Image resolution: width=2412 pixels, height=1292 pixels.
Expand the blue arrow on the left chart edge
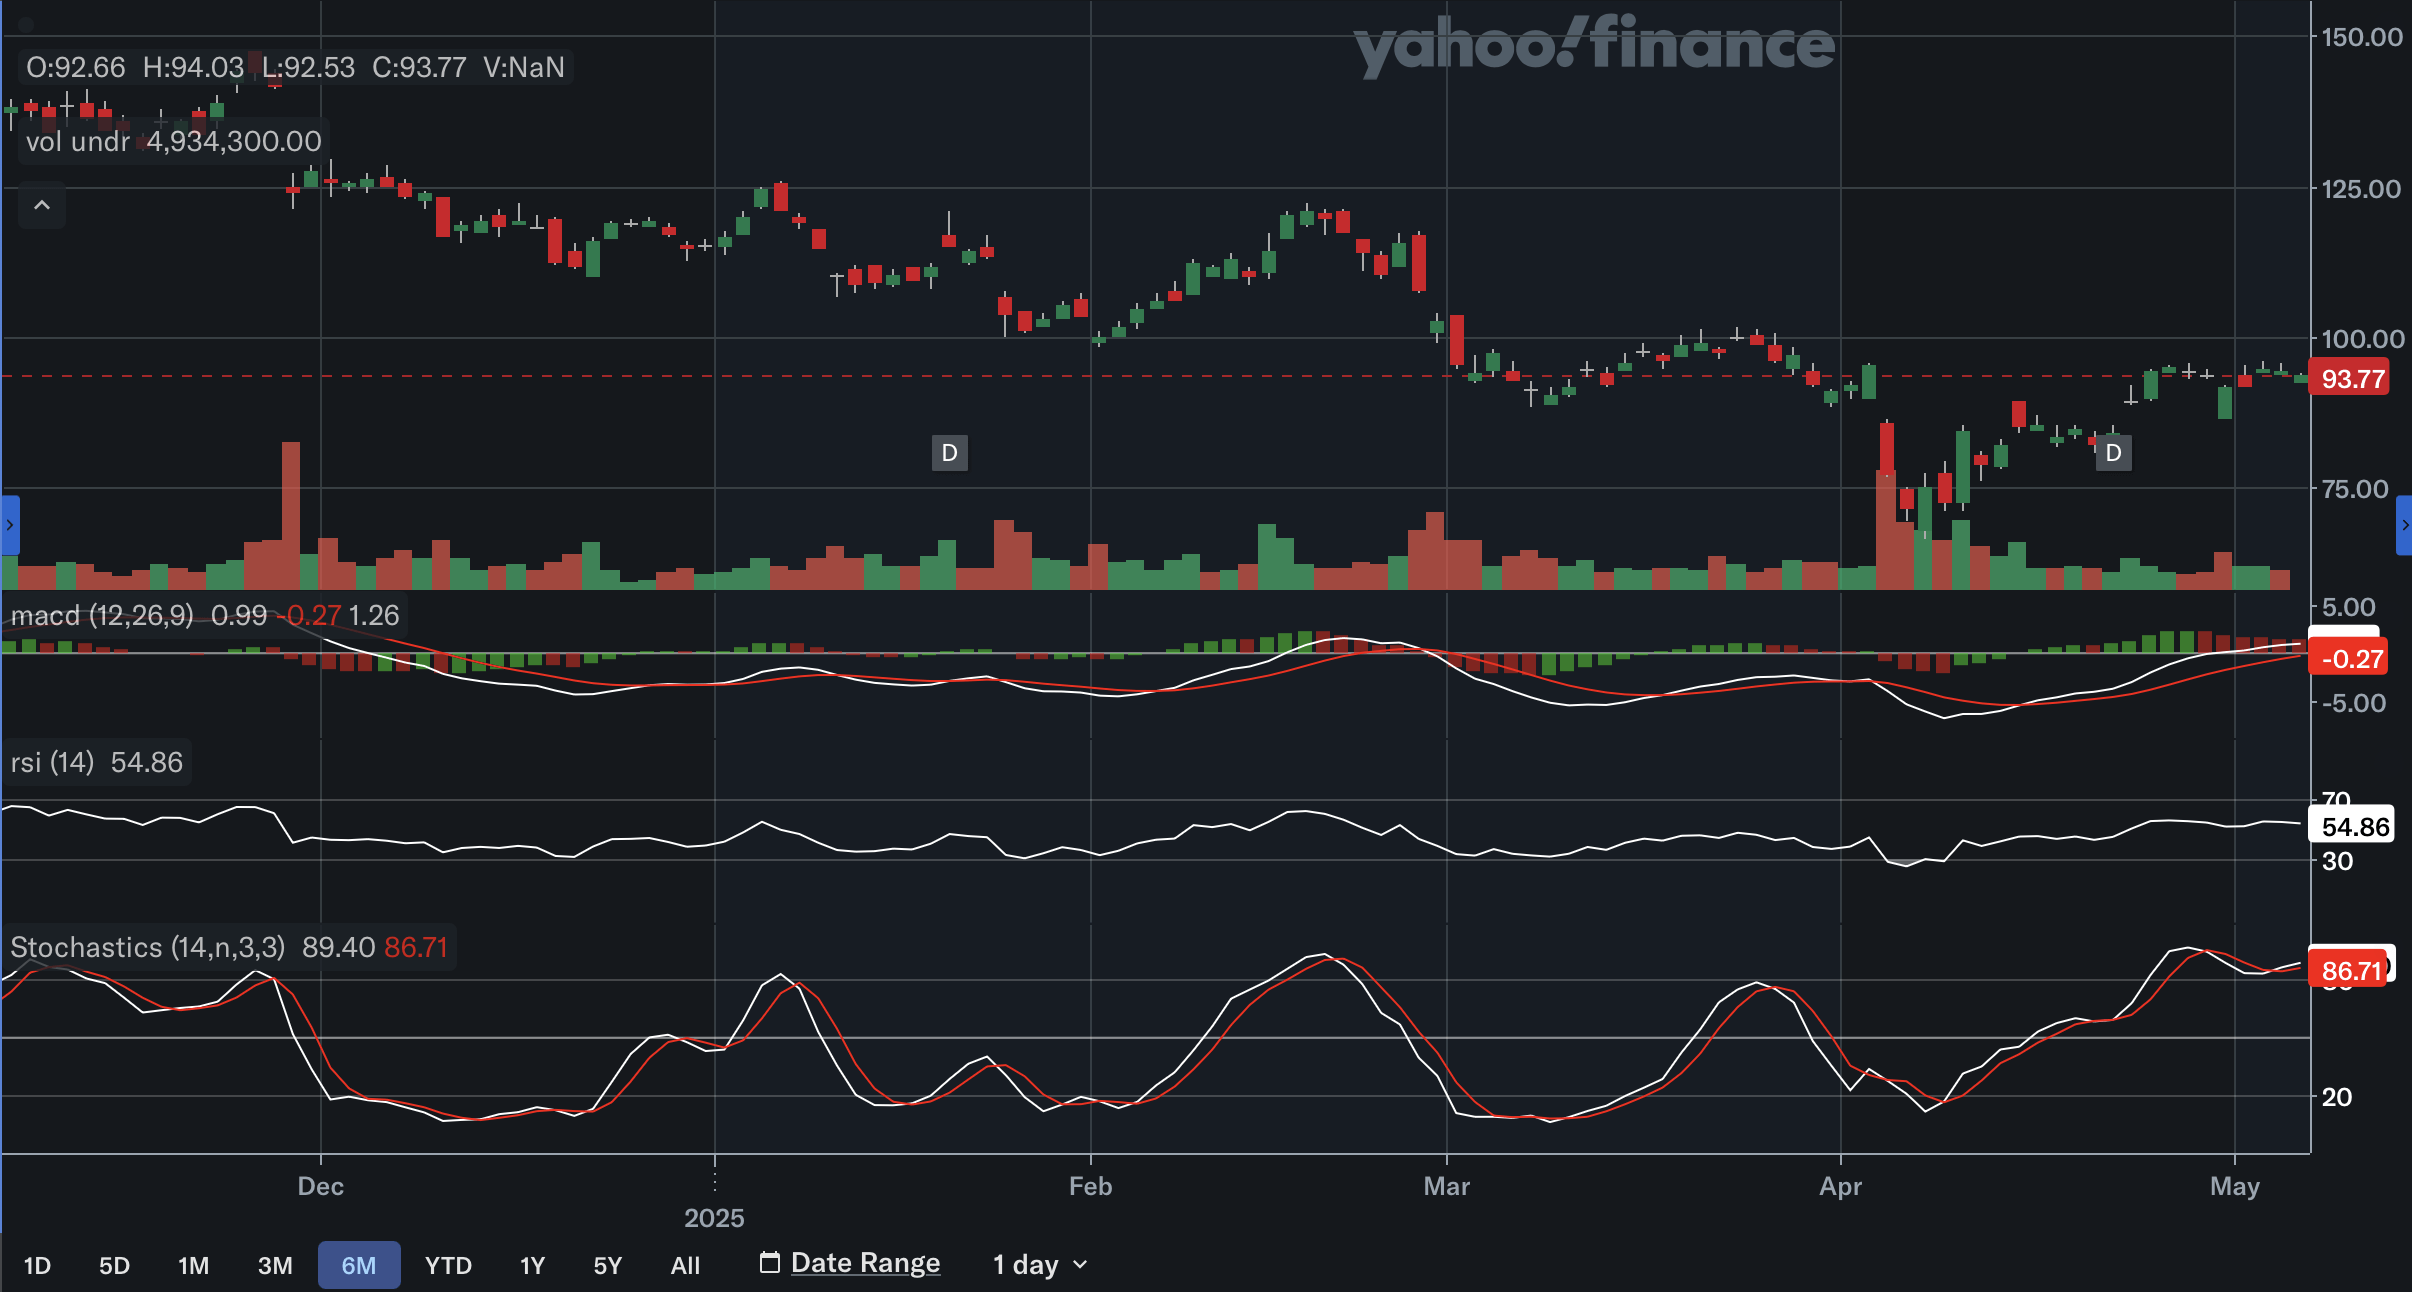point(9,525)
